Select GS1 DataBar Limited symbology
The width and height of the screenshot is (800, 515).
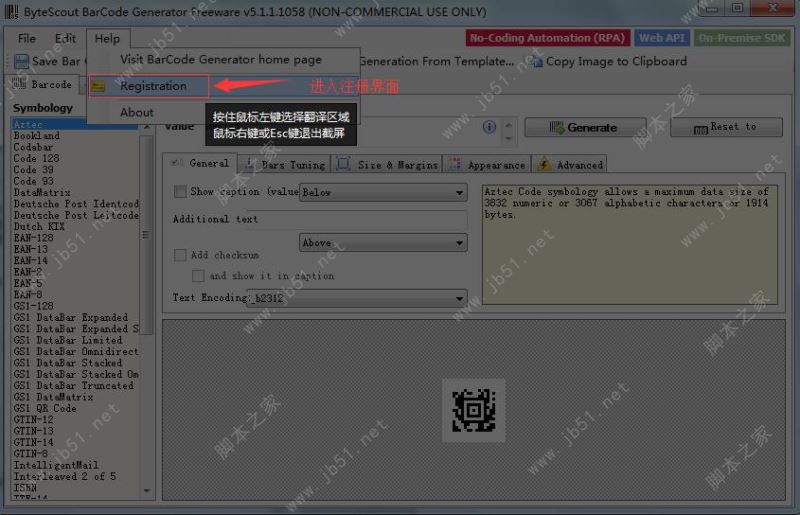coord(68,340)
